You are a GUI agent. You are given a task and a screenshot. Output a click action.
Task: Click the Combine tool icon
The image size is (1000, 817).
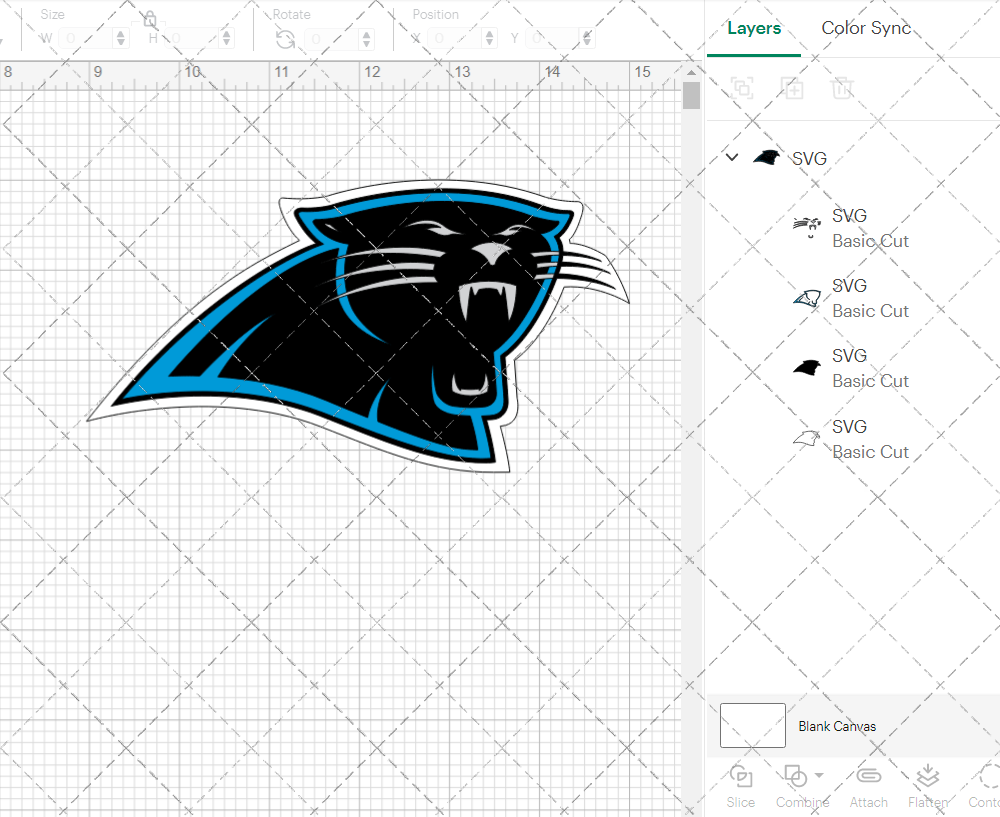coord(795,776)
